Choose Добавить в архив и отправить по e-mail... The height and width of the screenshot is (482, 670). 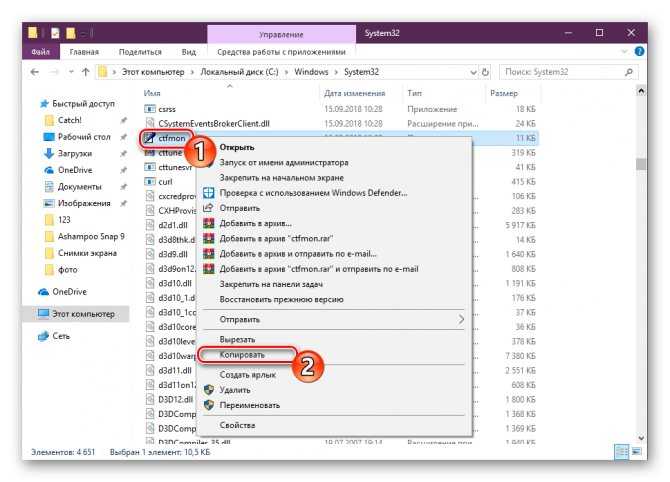[298, 254]
